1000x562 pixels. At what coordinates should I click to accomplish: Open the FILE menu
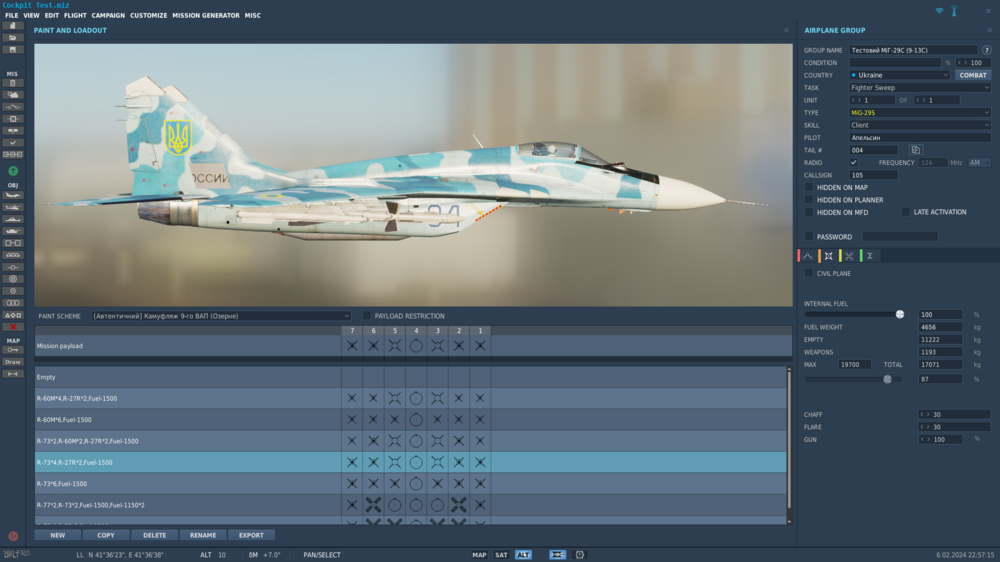pos(11,15)
